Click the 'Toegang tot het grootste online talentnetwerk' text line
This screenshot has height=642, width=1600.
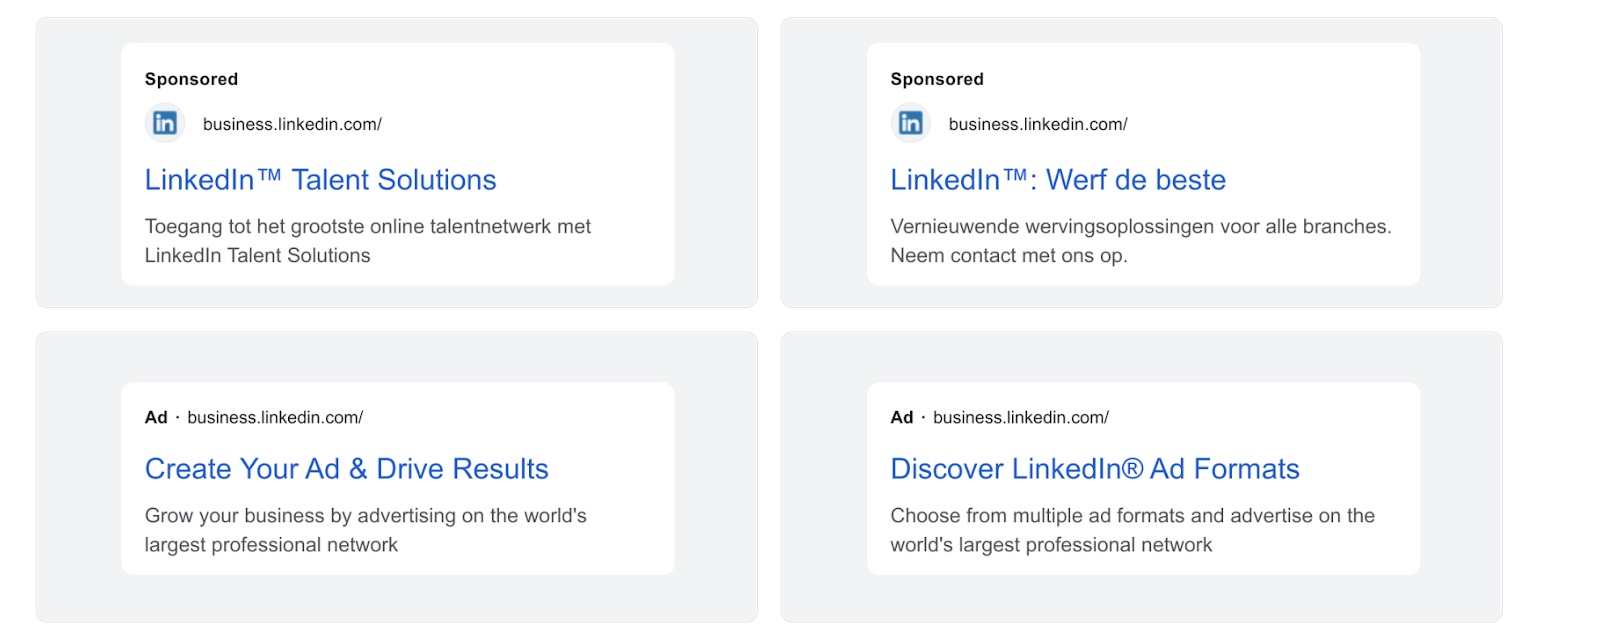coord(367,227)
